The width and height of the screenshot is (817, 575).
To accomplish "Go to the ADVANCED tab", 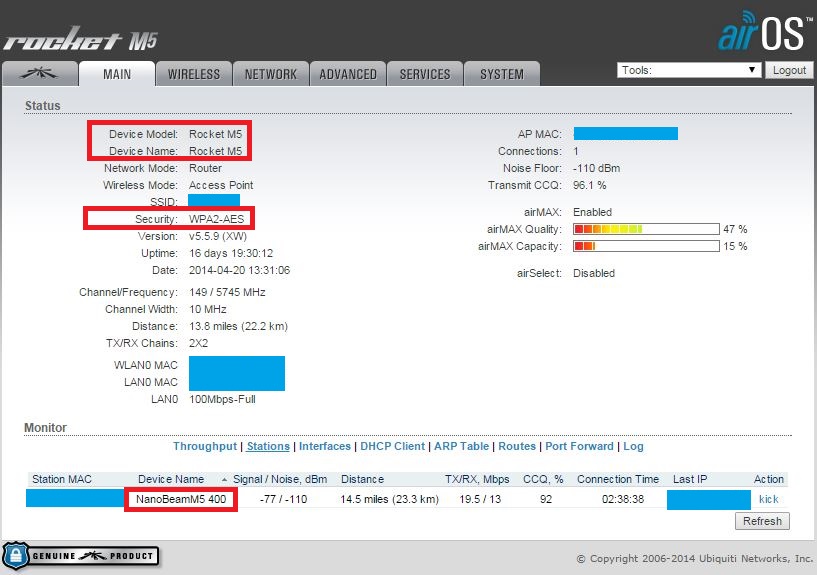I will (x=348, y=74).
